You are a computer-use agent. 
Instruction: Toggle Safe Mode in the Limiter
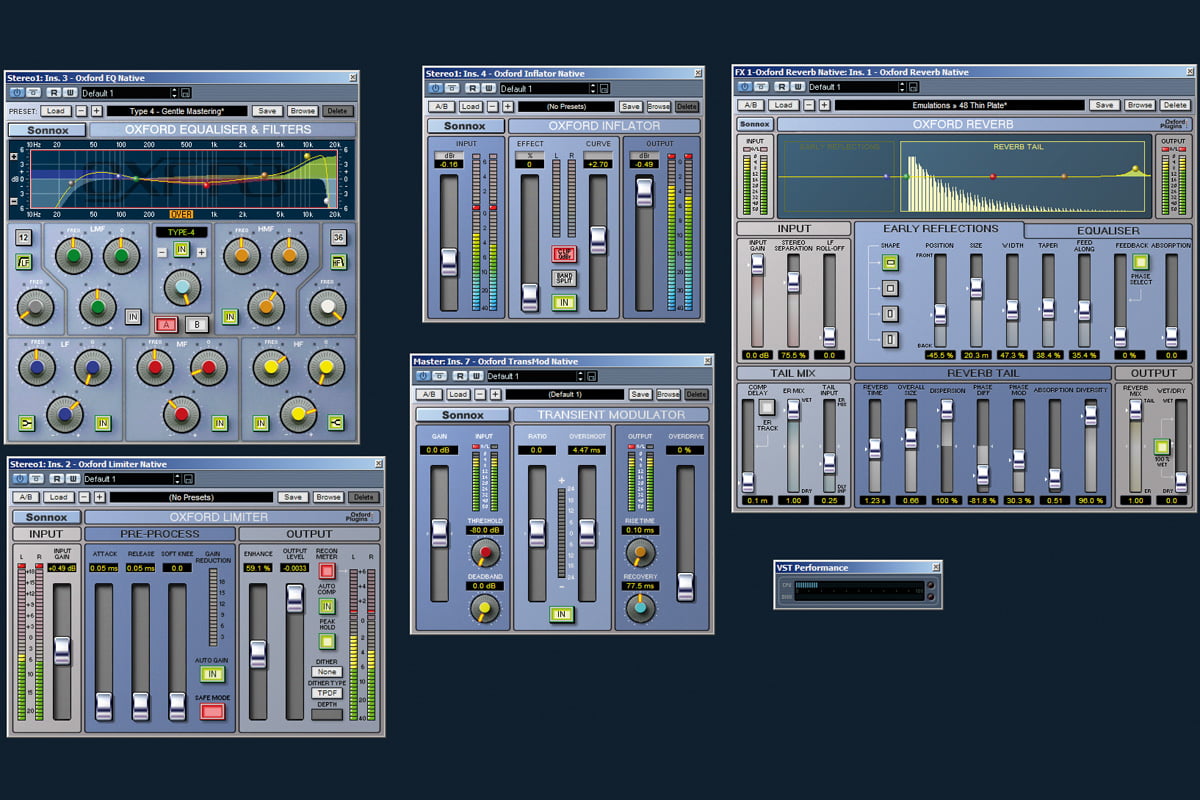click(213, 712)
